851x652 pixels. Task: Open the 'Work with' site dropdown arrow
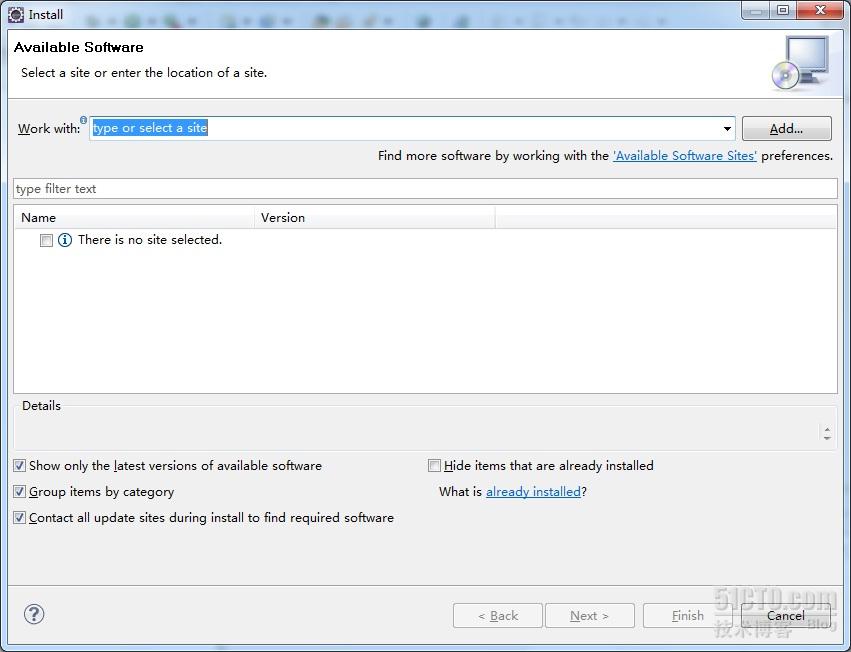pyautogui.click(x=727, y=129)
